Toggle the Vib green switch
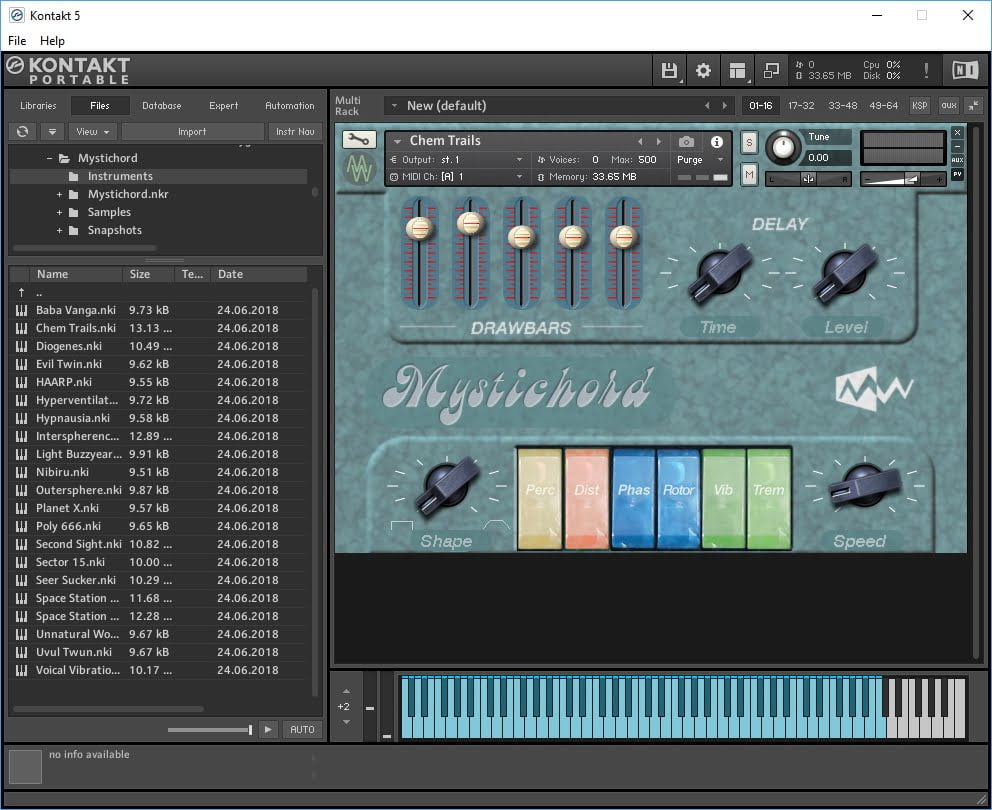992x810 pixels. 724,498
